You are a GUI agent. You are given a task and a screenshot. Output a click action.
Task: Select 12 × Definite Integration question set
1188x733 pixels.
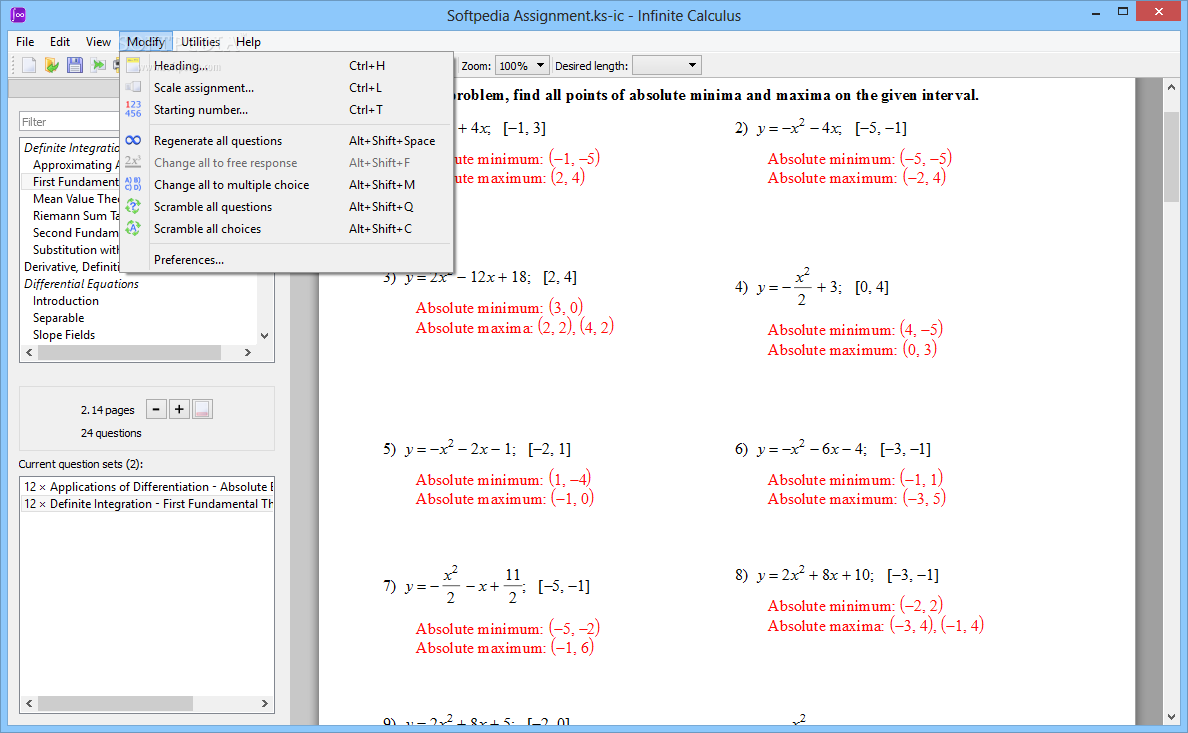coord(148,504)
